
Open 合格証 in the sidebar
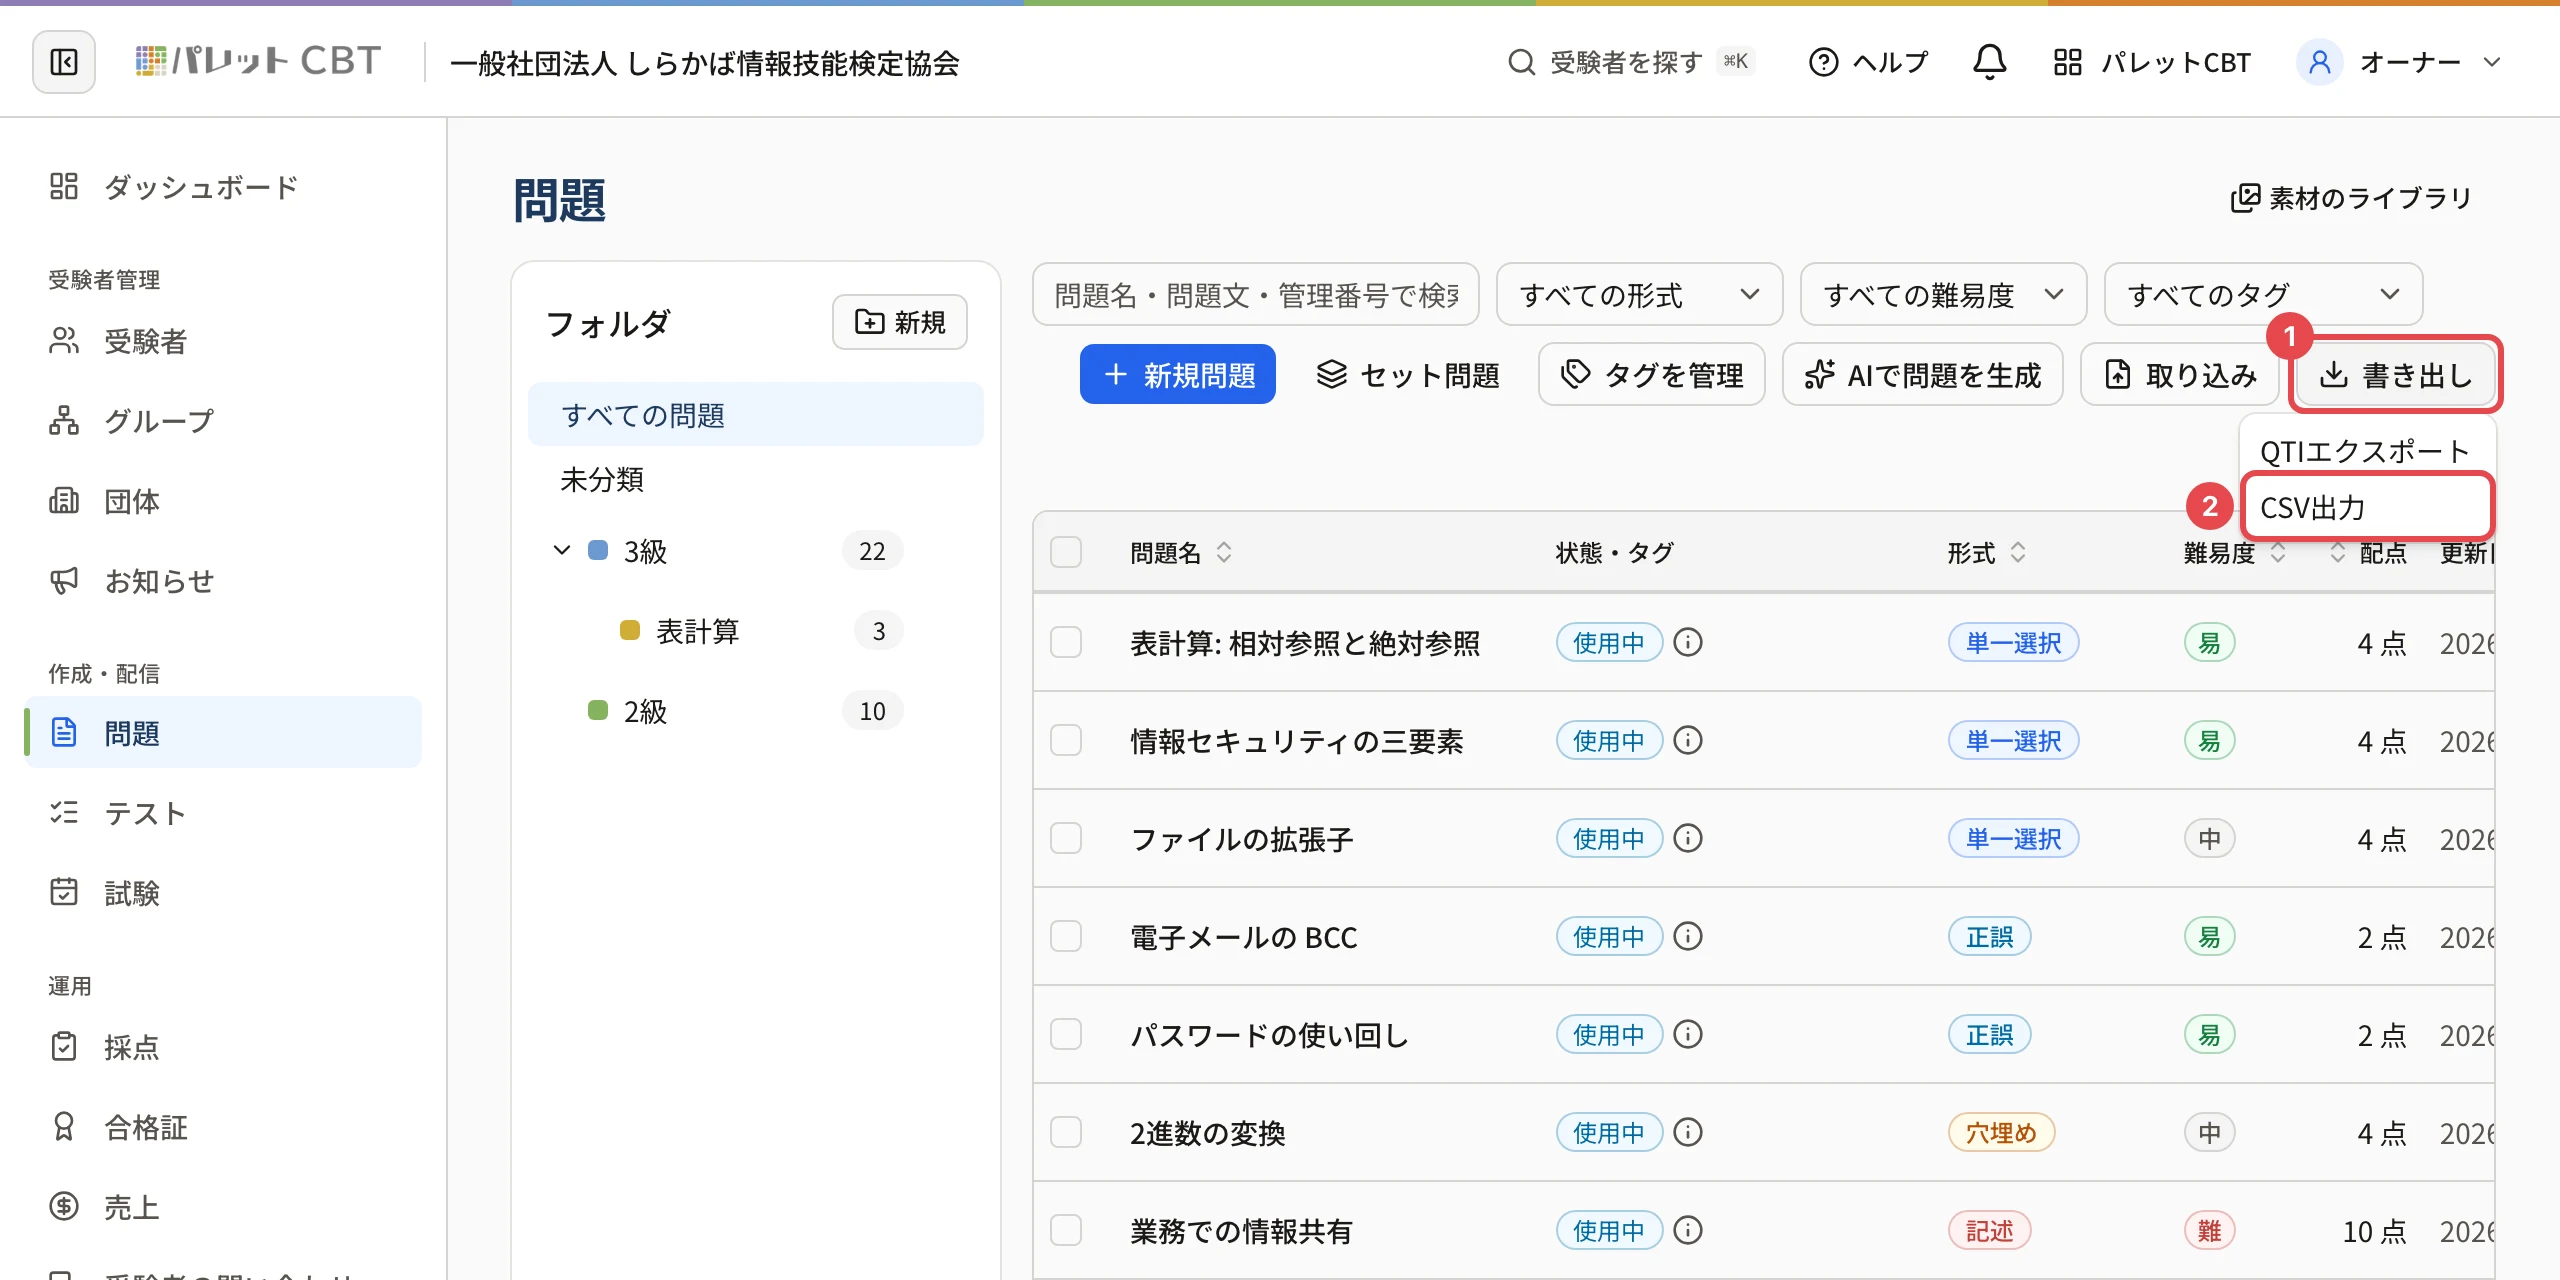(222, 1127)
